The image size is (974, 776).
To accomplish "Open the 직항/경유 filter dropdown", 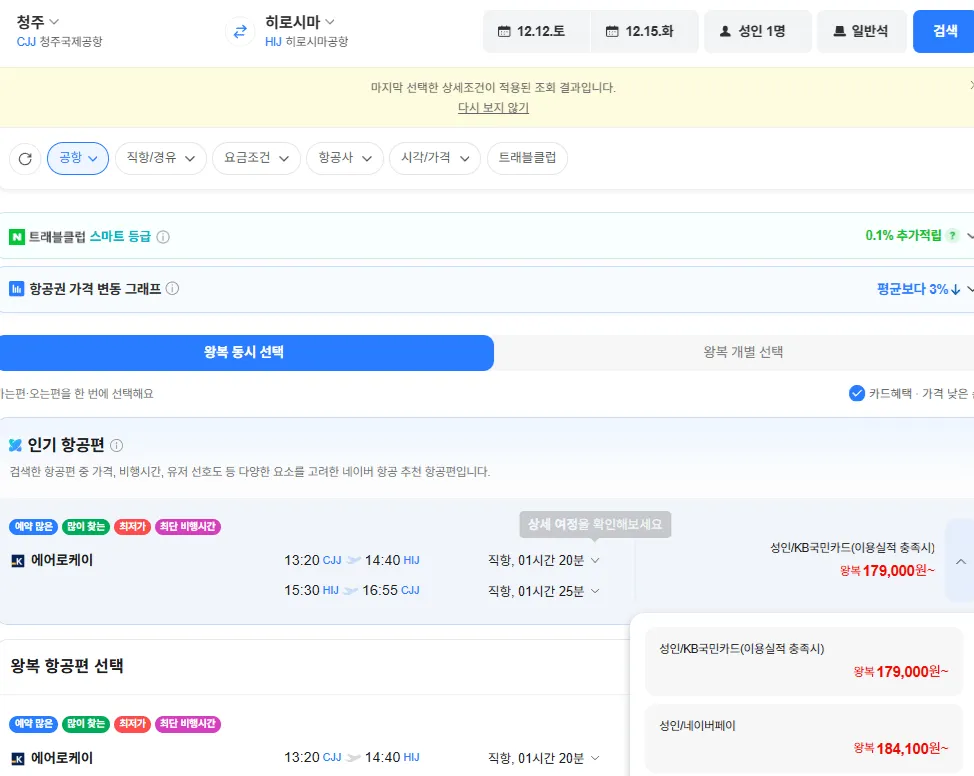I will (x=161, y=158).
